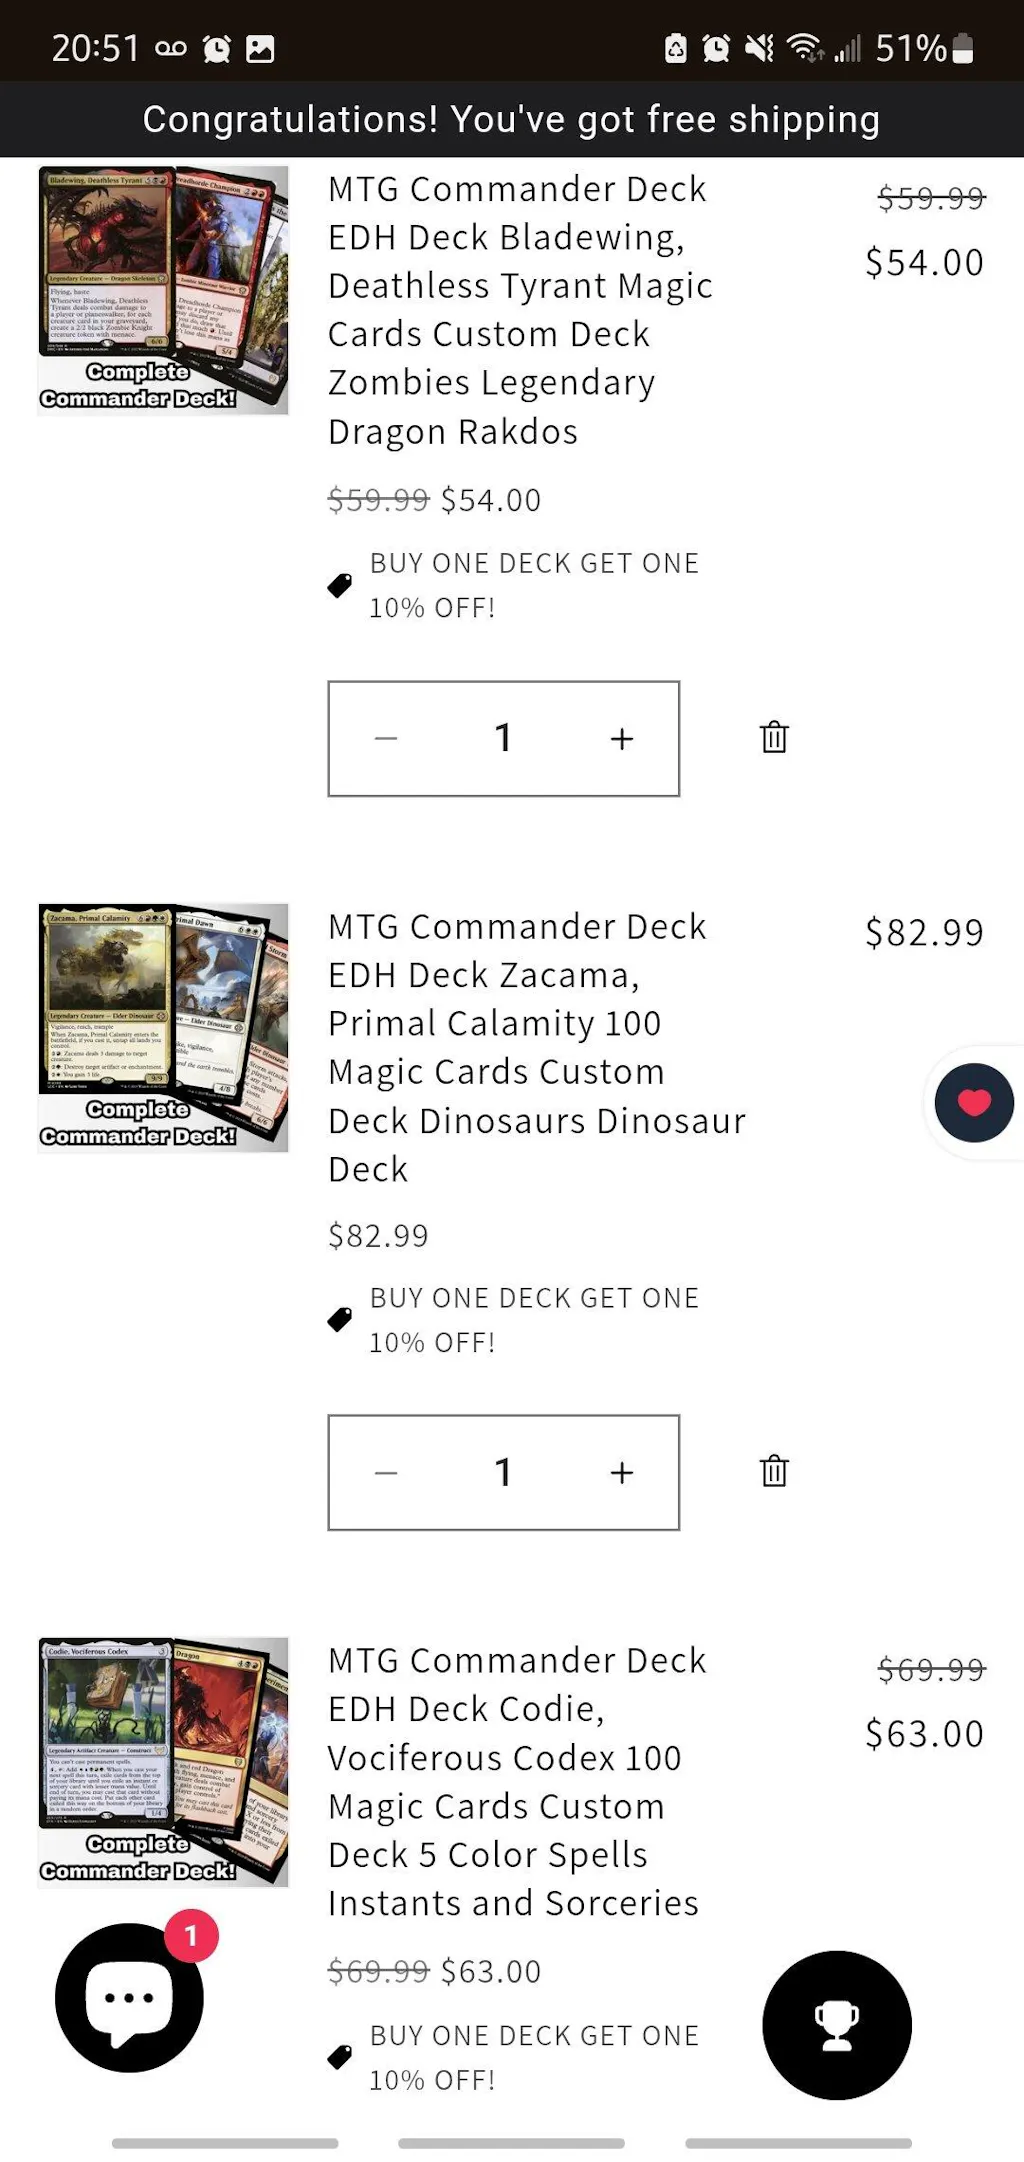The height and width of the screenshot is (2162, 1024).
Task: Open the Bladewing, Deathless Tyrant product link
Action: 520,310
